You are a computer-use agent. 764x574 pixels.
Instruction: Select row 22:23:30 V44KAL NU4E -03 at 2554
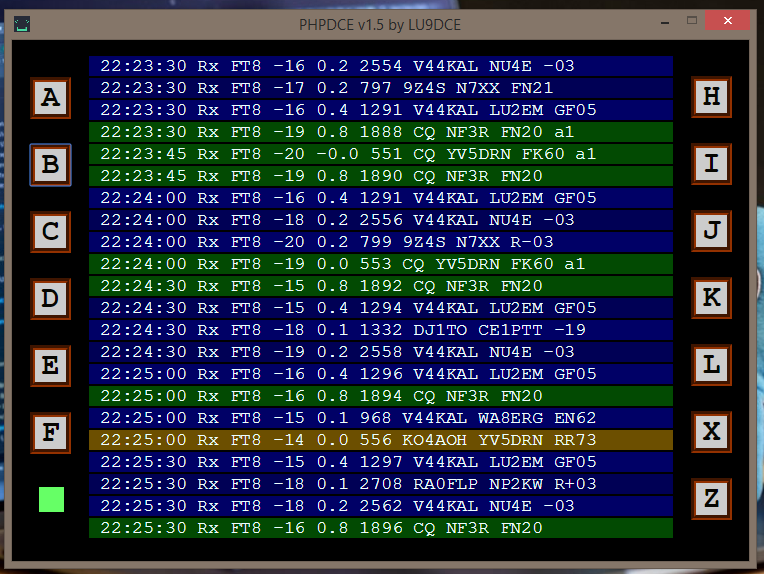(381, 66)
